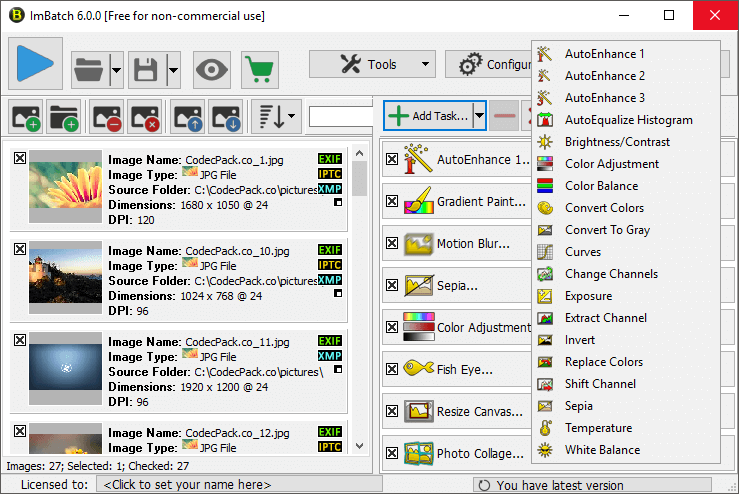Disable the Fish Eye task checkbox
The width and height of the screenshot is (739, 494).
coord(392,370)
